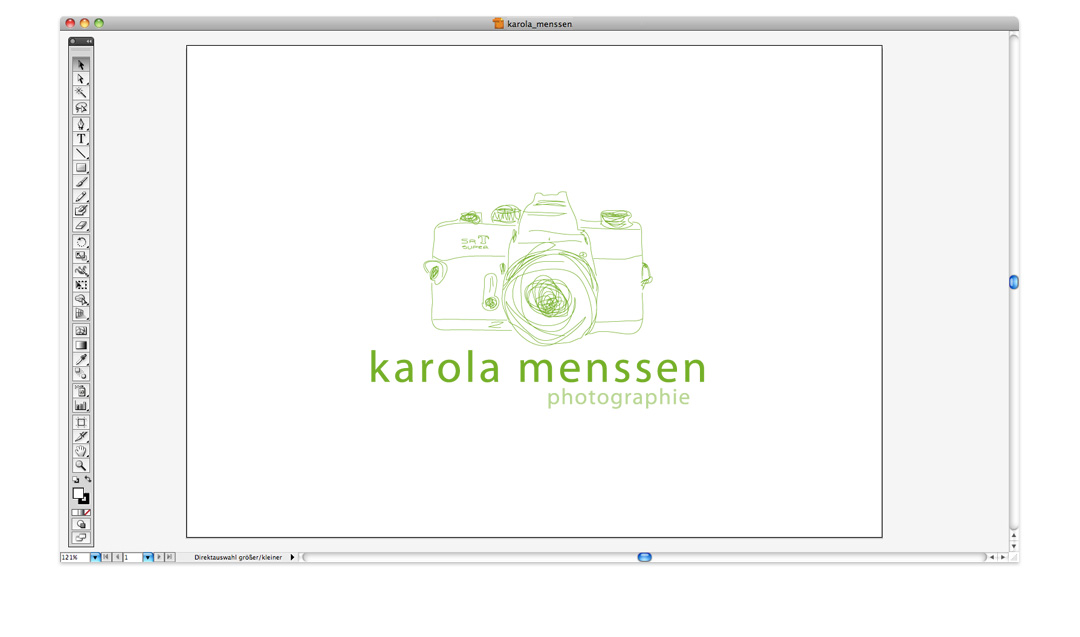Viewport: 1080px width, 637px height.
Task: Go to the next artboard
Action: [x=159, y=557]
